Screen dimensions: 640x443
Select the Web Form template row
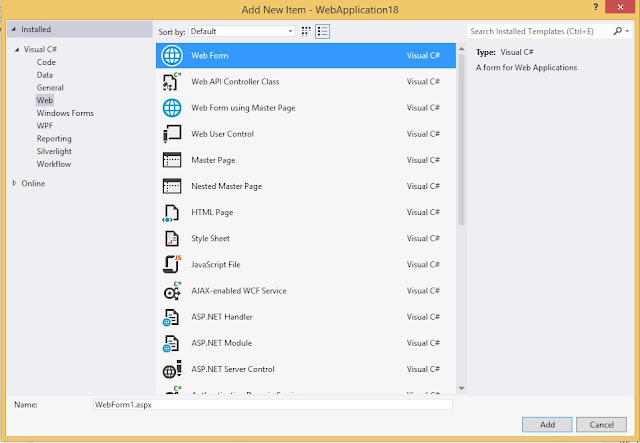pos(306,56)
